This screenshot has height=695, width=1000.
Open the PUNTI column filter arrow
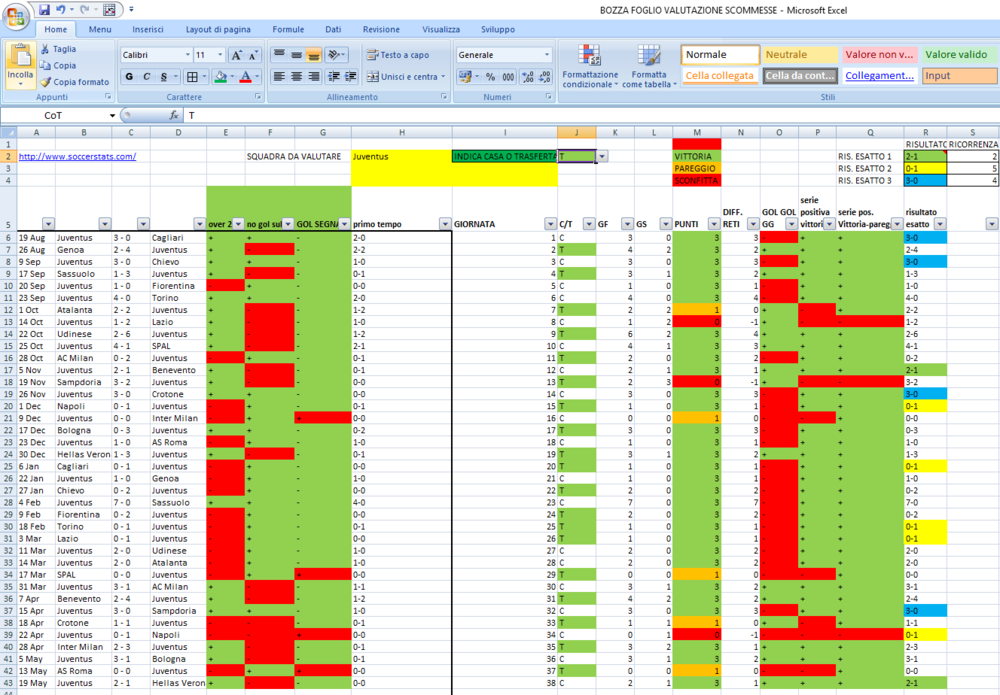pos(714,224)
